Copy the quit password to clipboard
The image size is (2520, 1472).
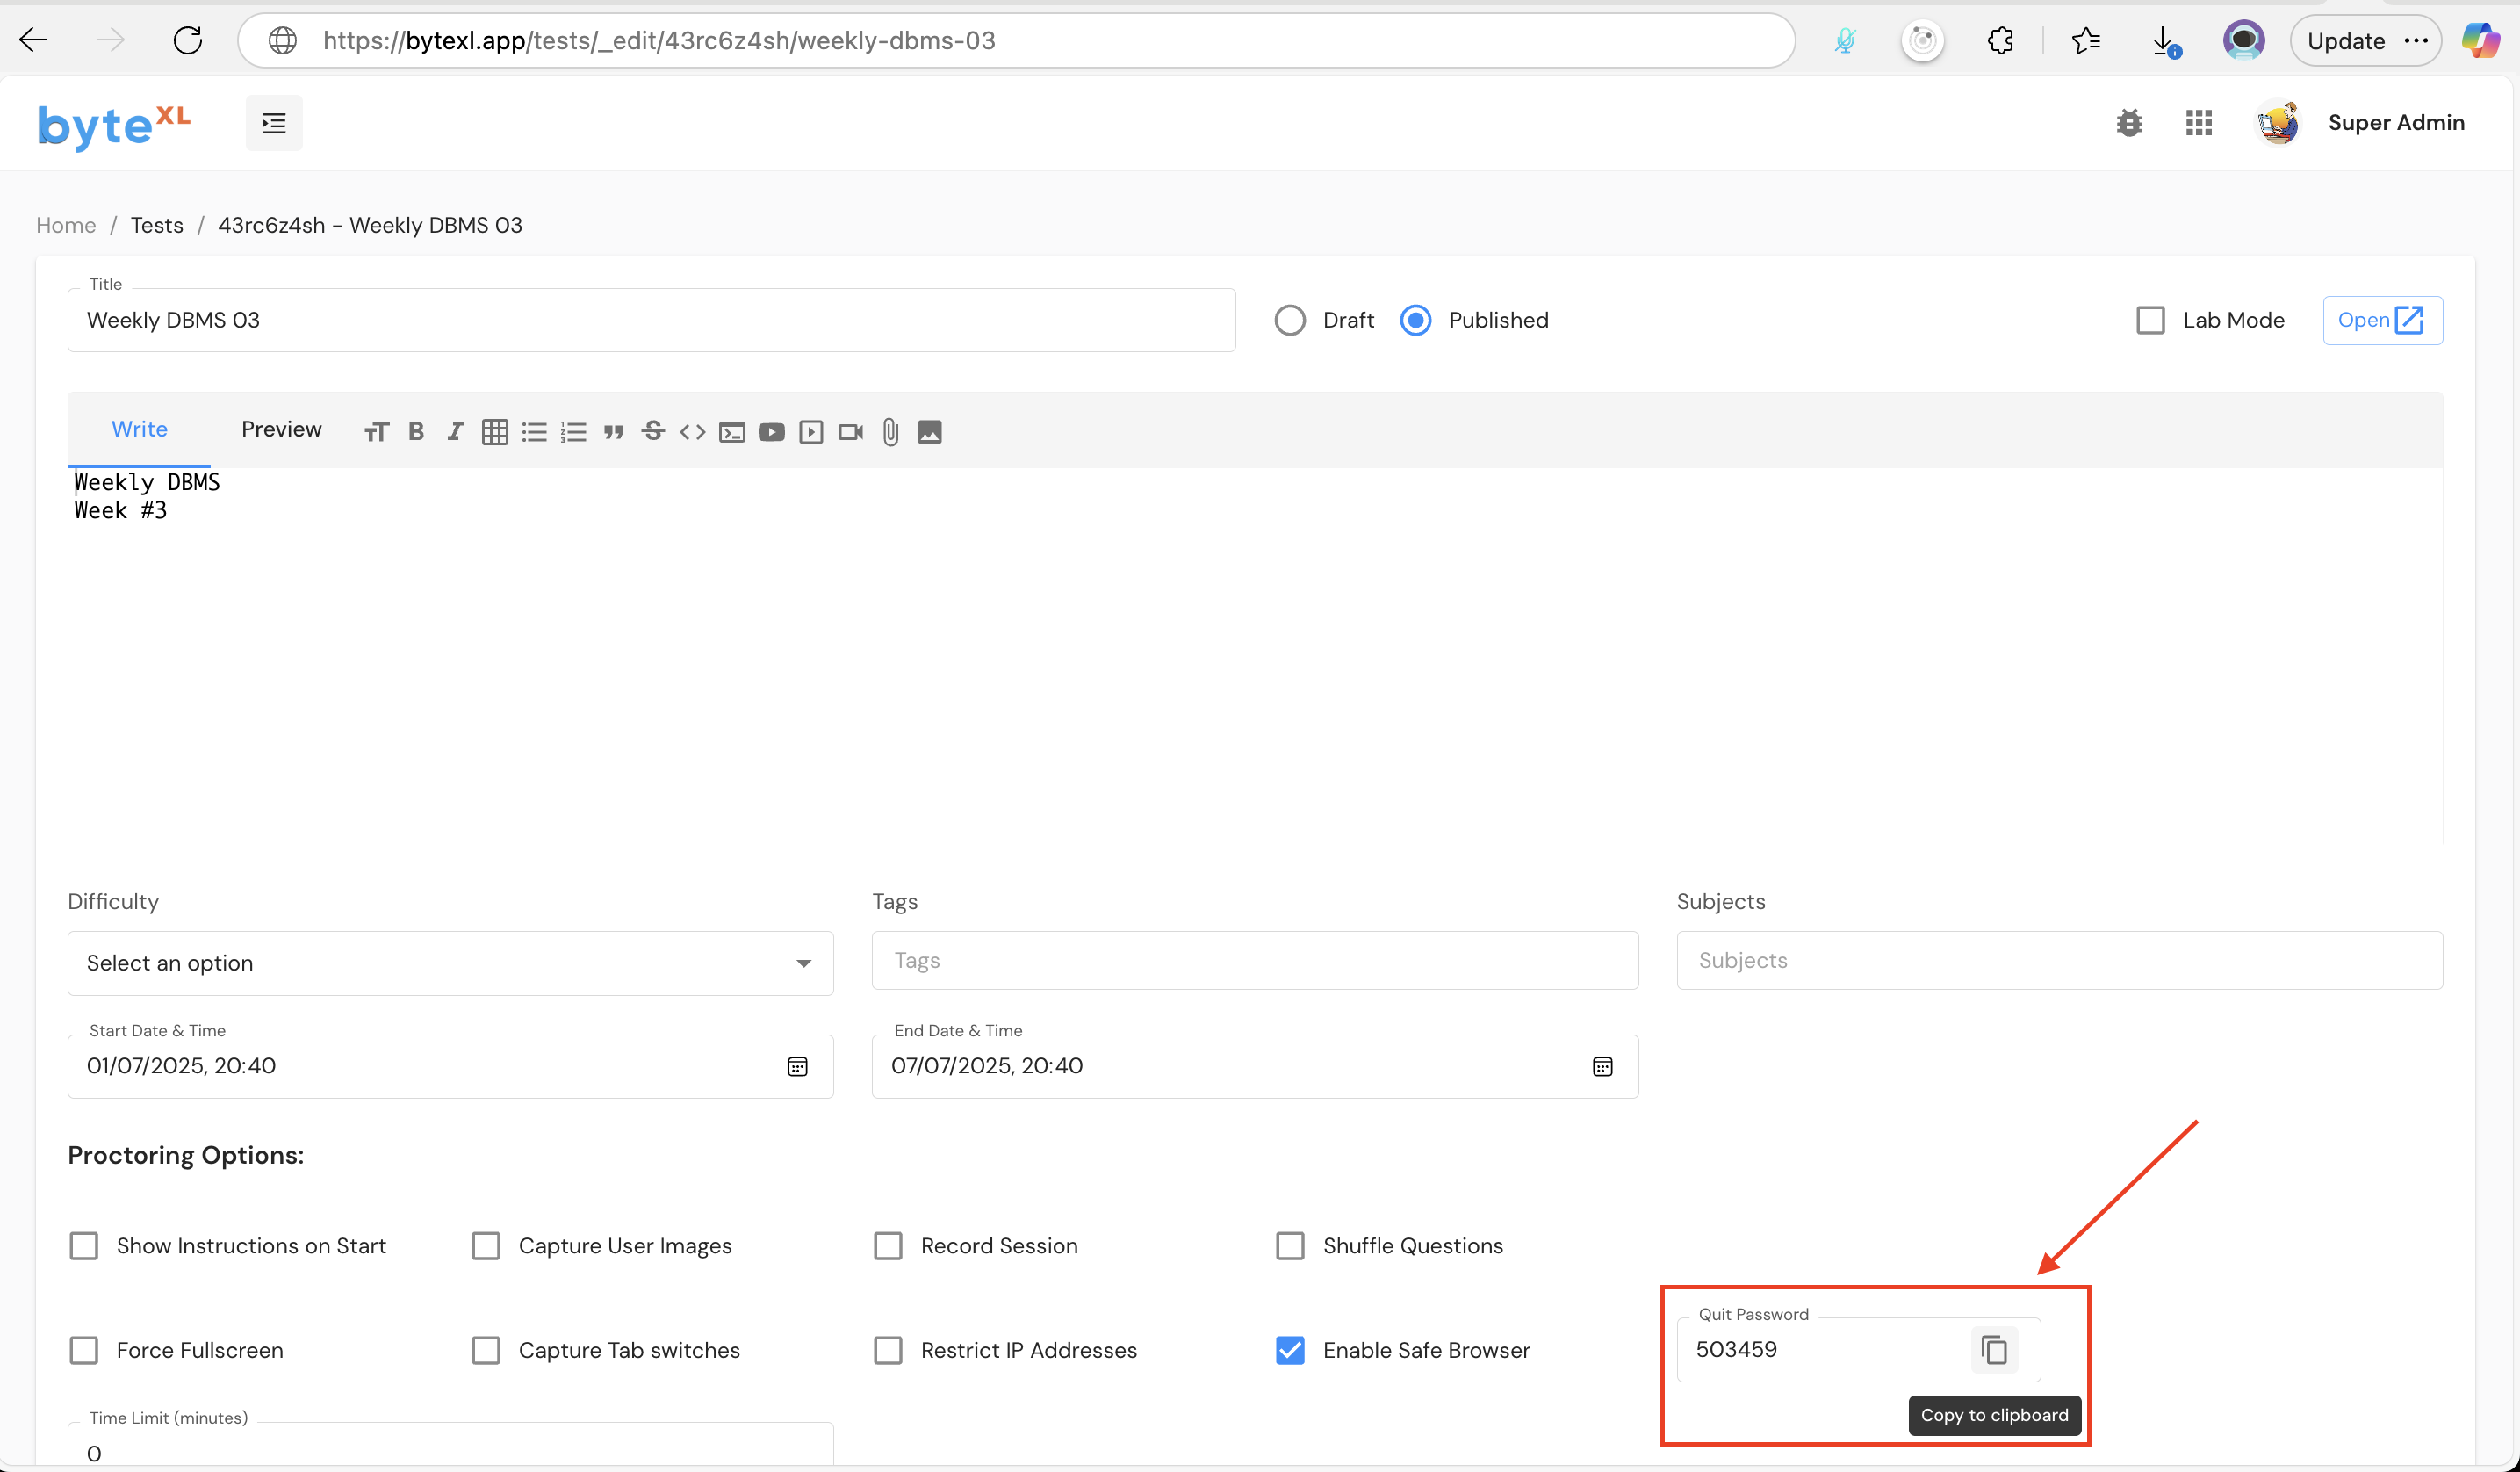click(x=1993, y=1350)
